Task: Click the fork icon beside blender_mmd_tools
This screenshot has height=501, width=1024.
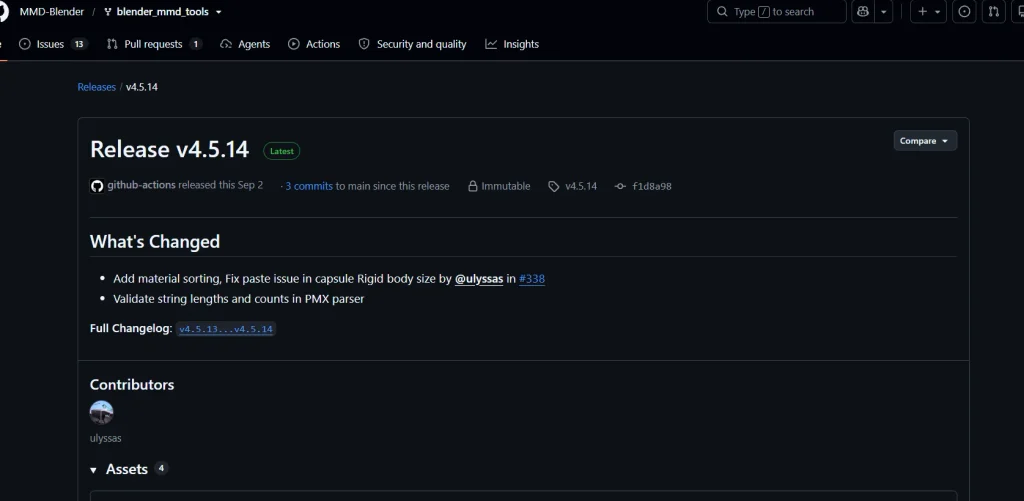Action: (x=108, y=12)
